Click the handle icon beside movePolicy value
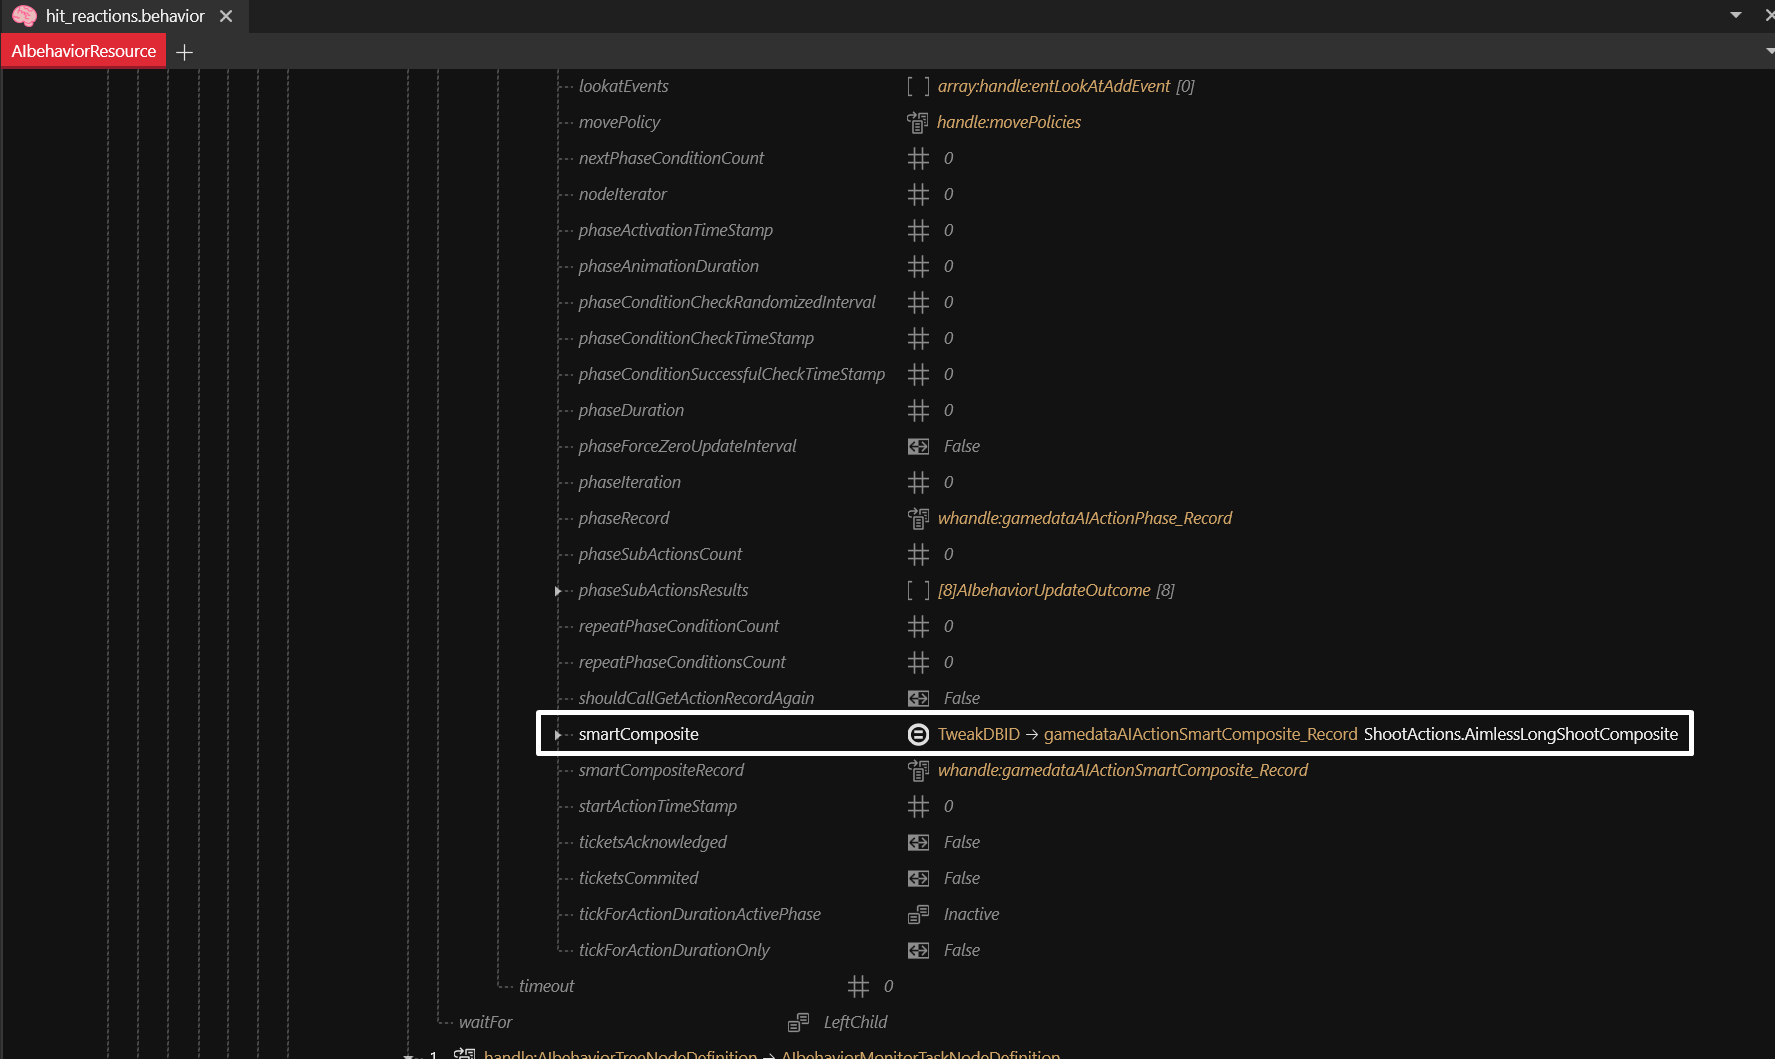1775x1059 pixels. (x=917, y=122)
